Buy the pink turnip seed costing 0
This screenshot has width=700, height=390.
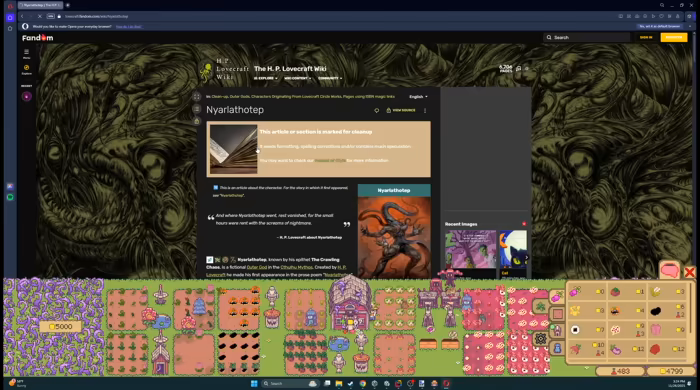[x=587, y=292]
